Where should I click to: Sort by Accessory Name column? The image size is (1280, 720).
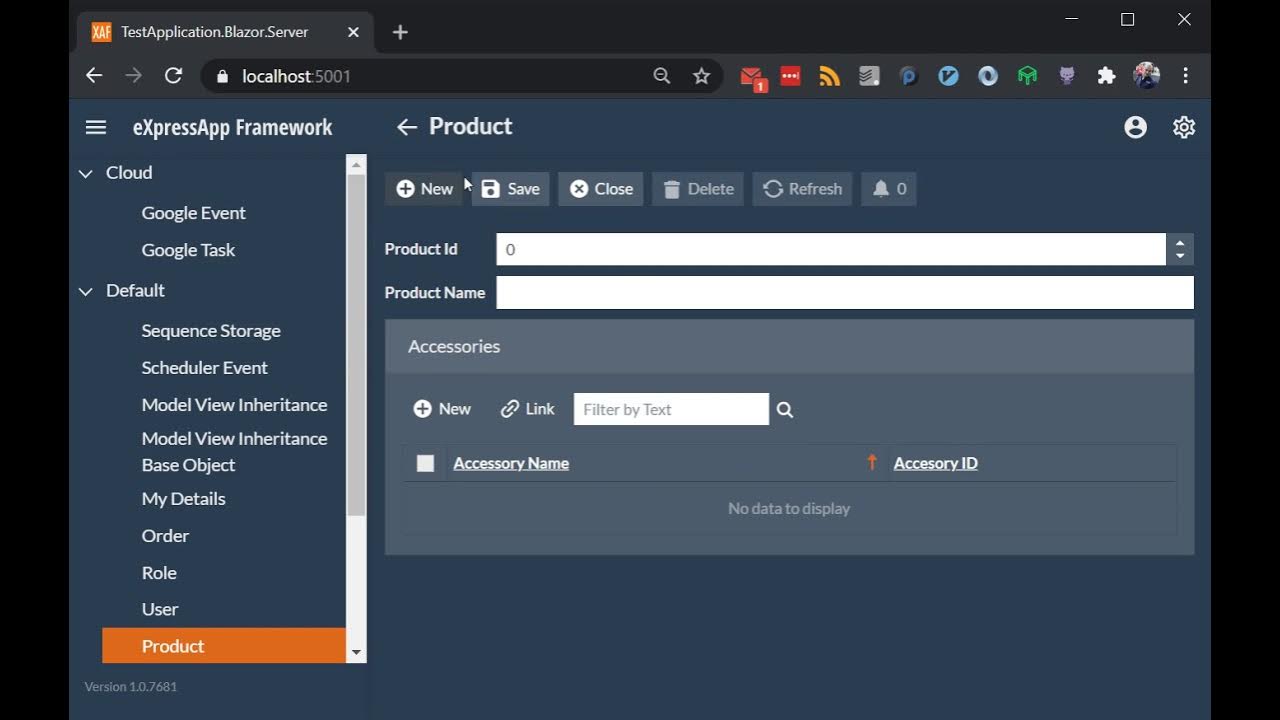point(511,463)
